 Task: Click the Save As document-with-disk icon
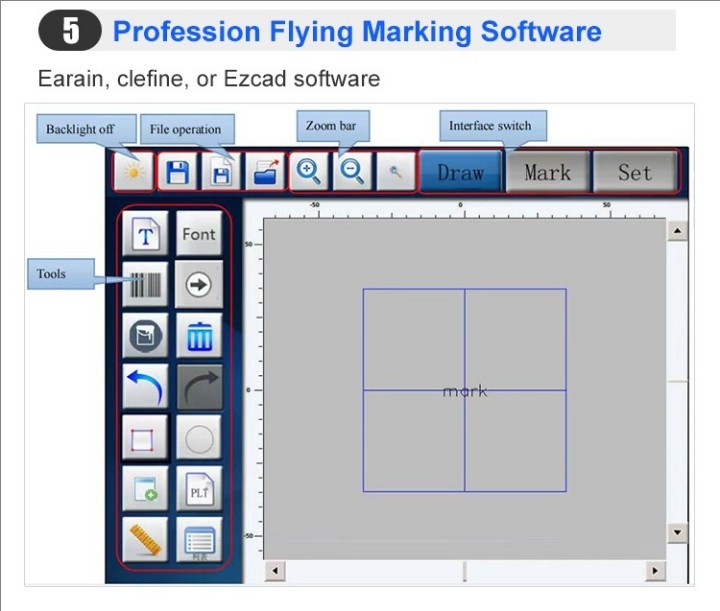pyautogui.click(x=221, y=172)
